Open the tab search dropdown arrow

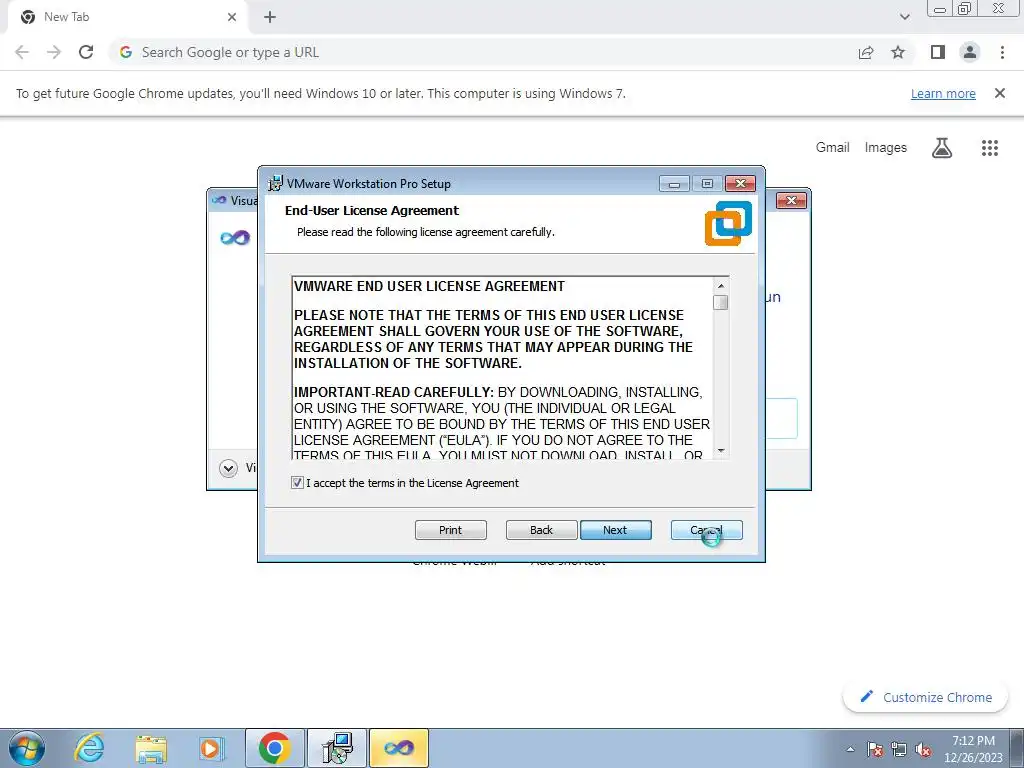(x=904, y=17)
